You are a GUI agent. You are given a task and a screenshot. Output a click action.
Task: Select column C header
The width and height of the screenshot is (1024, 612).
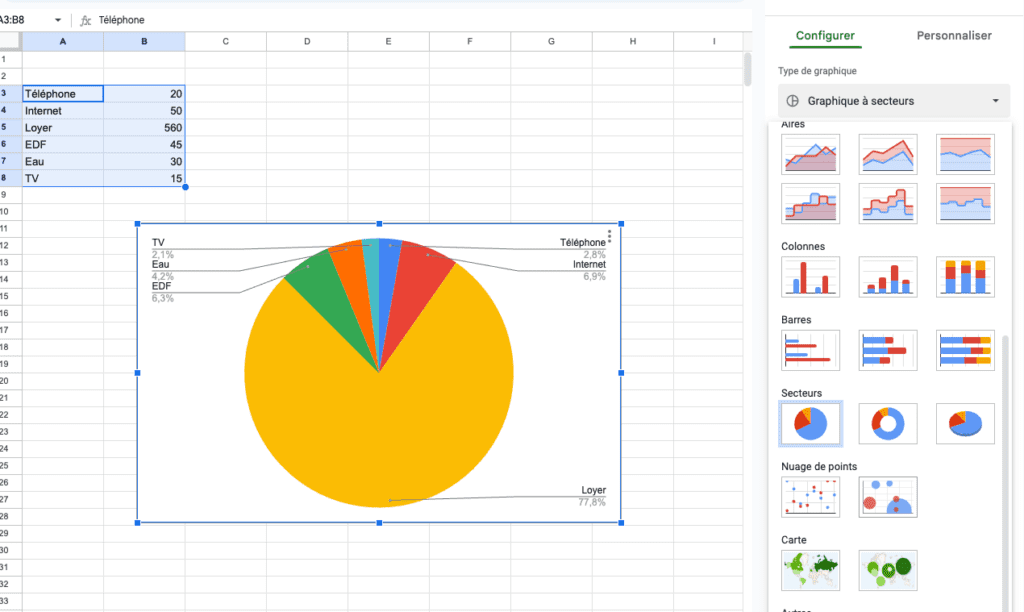click(225, 41)
